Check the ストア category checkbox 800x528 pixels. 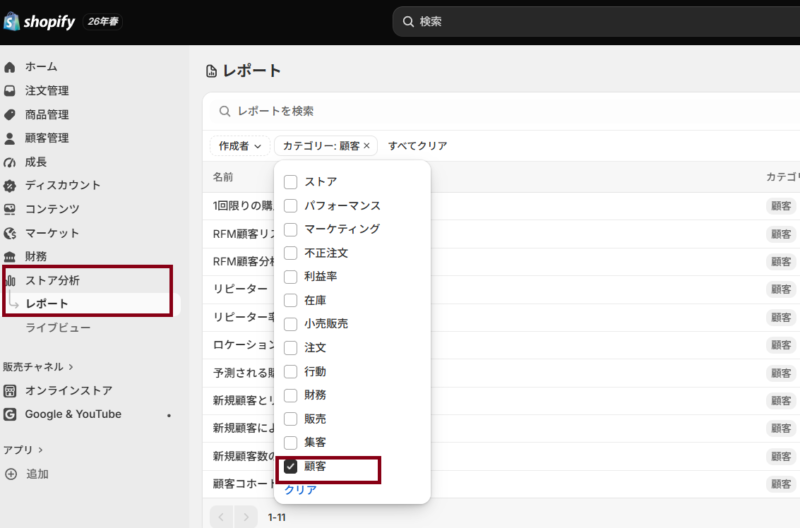point(290,182)
